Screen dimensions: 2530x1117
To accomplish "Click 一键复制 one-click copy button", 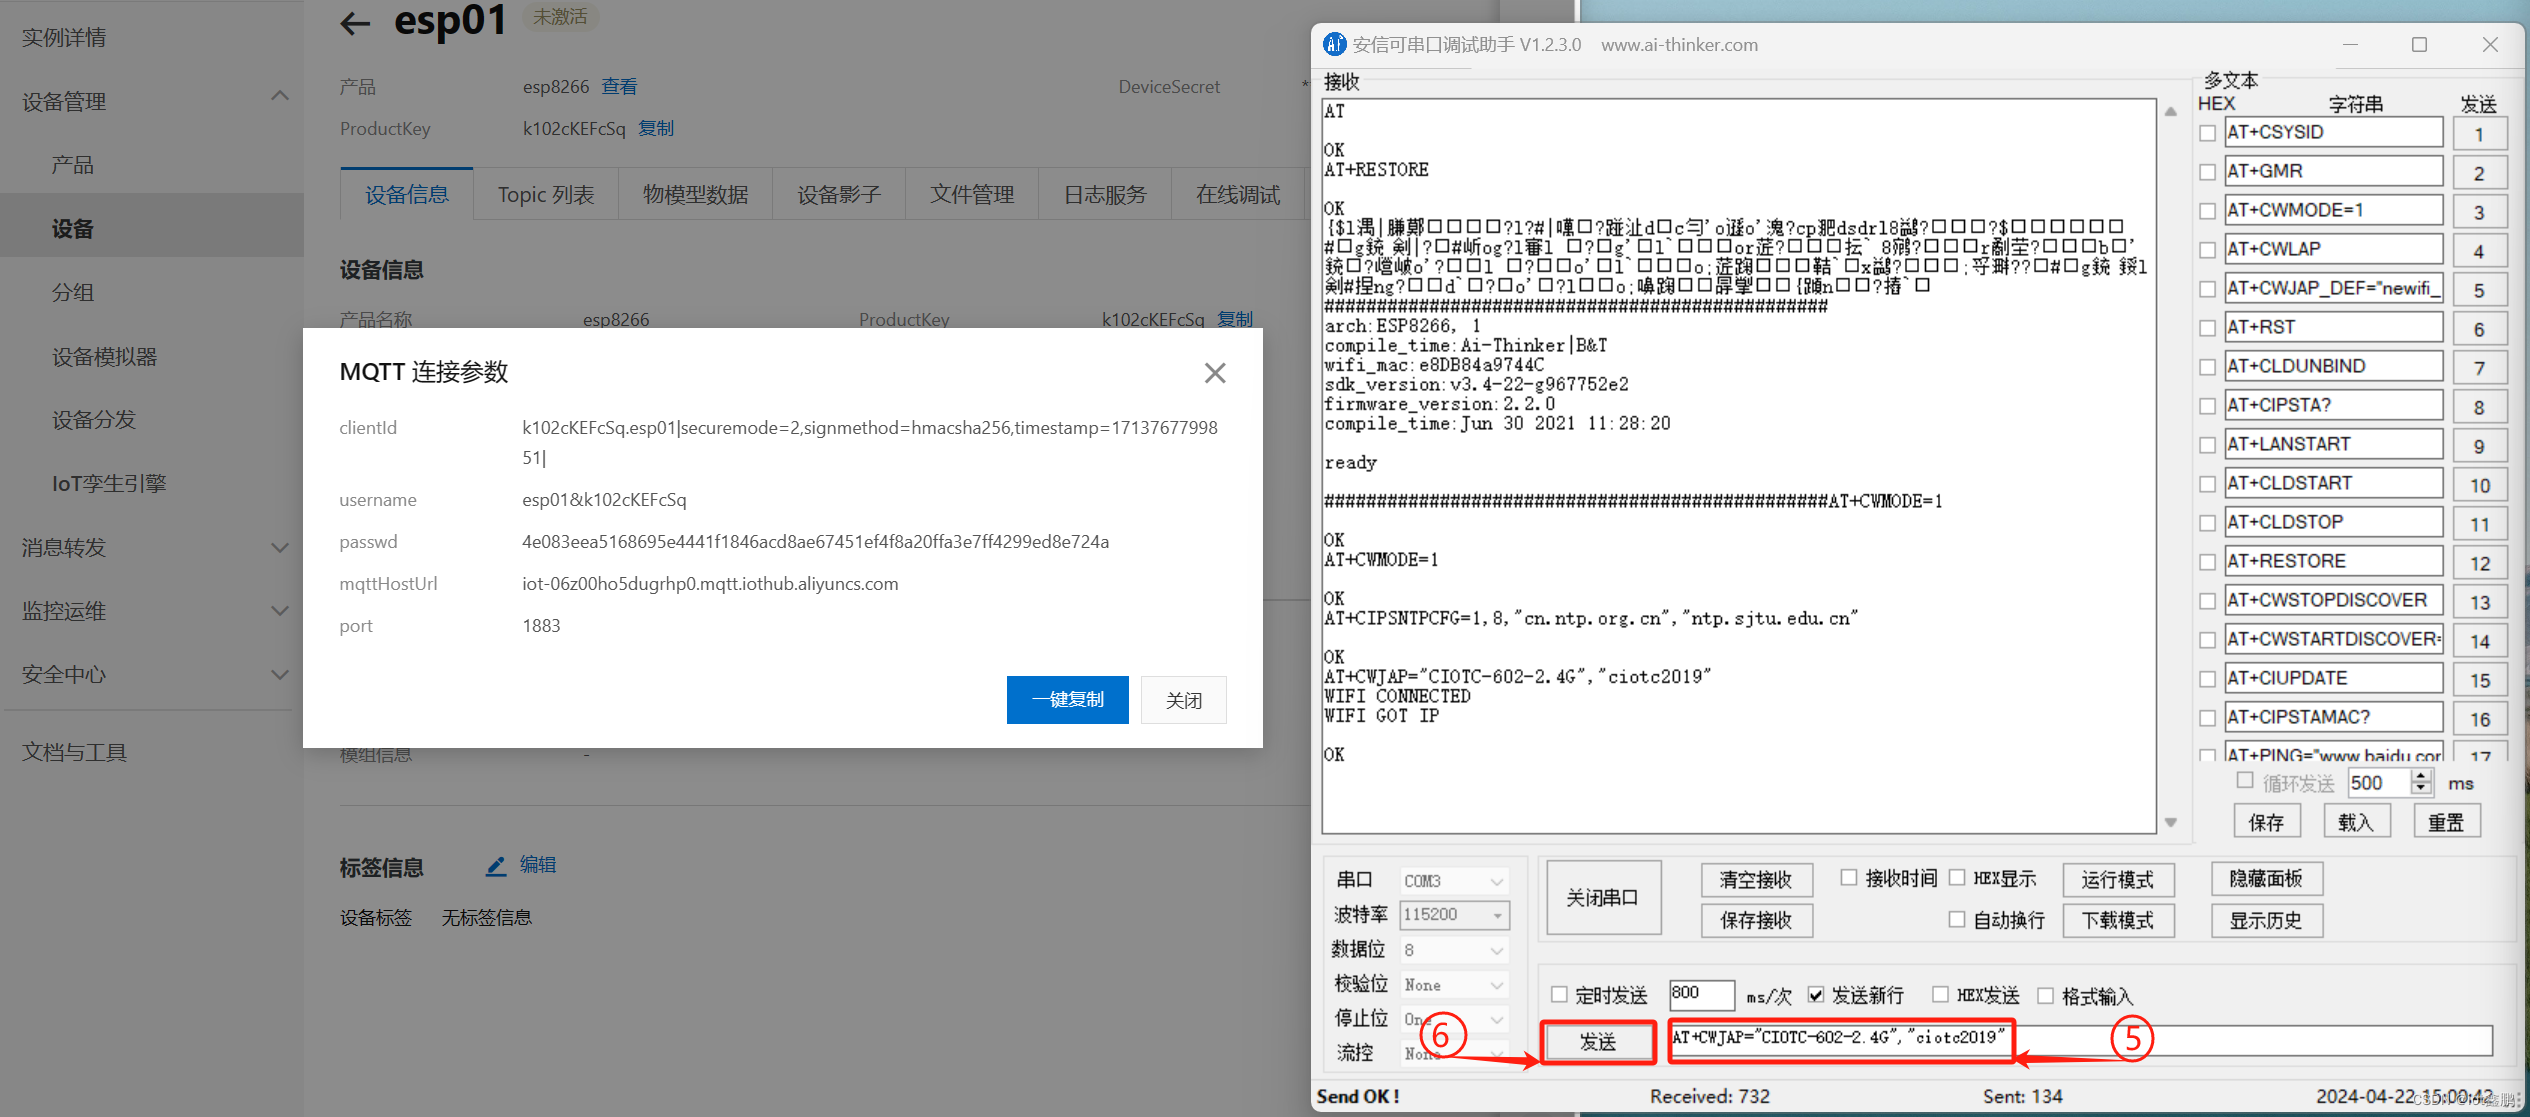I will tap(1068, 700).
